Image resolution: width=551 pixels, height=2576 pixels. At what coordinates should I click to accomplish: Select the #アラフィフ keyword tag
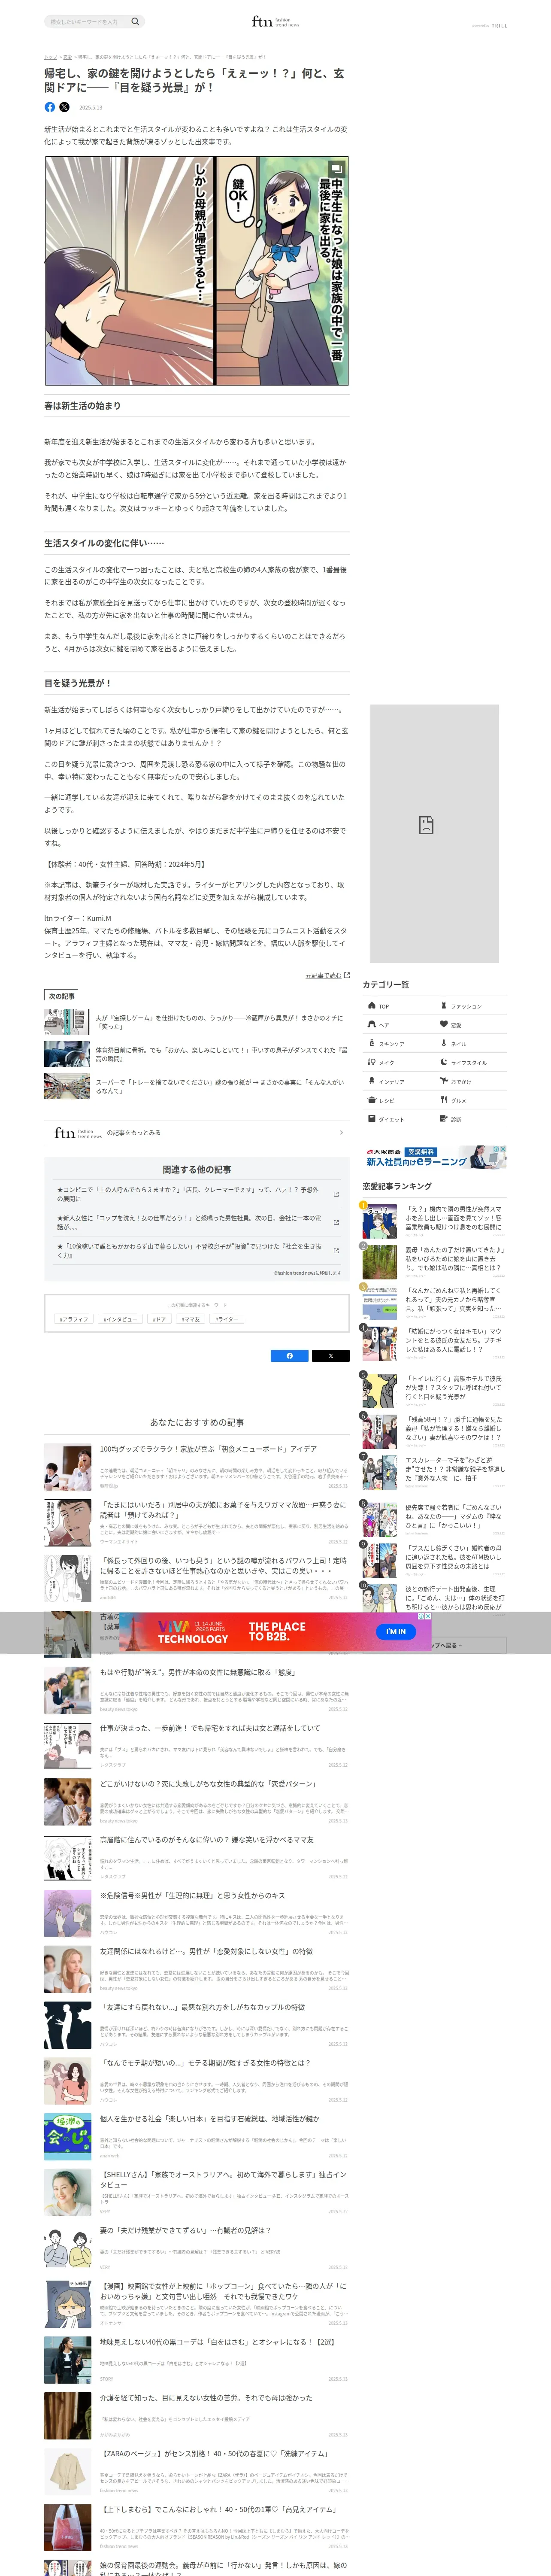click(x=74, y=1319)
